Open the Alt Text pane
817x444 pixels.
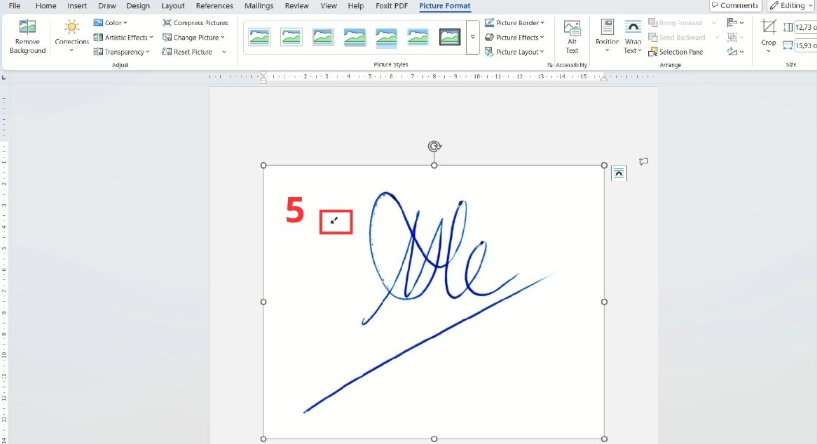tap(572, 36)
